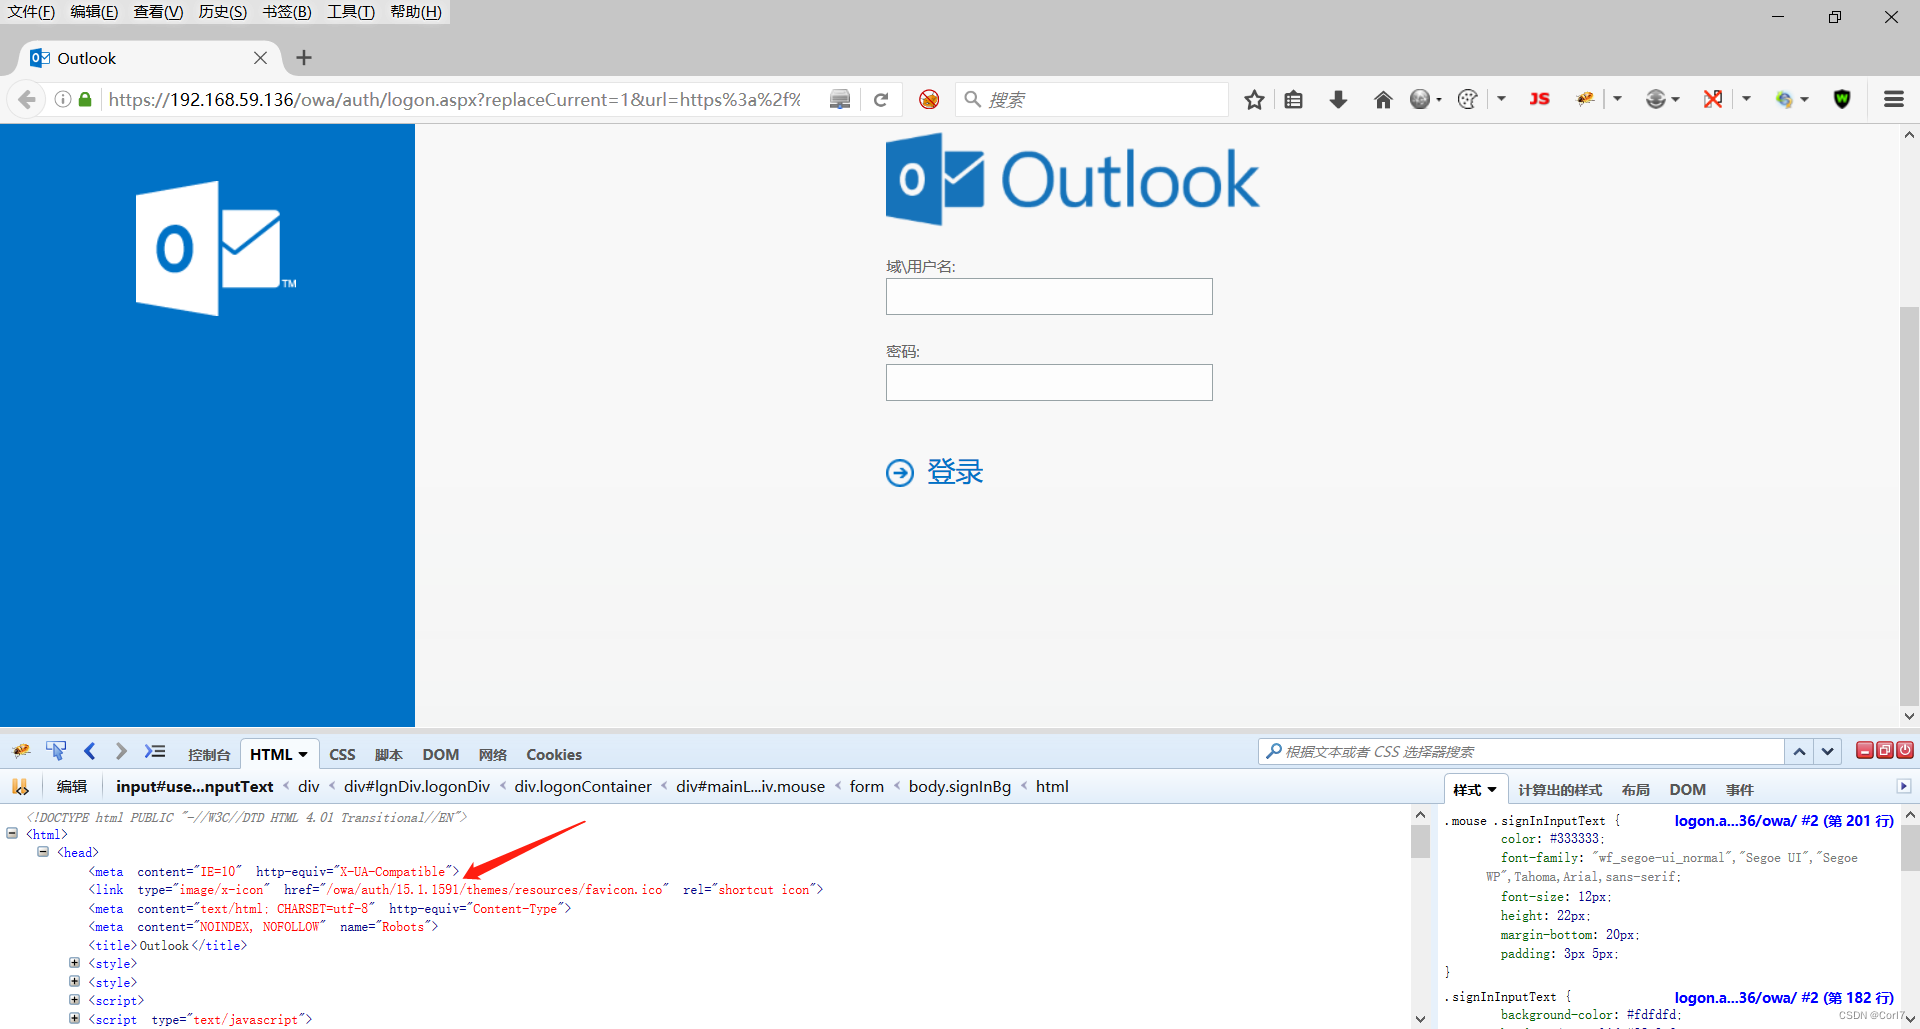This screenshot has width=1920, height=1029.
Task: Click the Firebug logo in the panel toolbar
Action: (21, 751)
